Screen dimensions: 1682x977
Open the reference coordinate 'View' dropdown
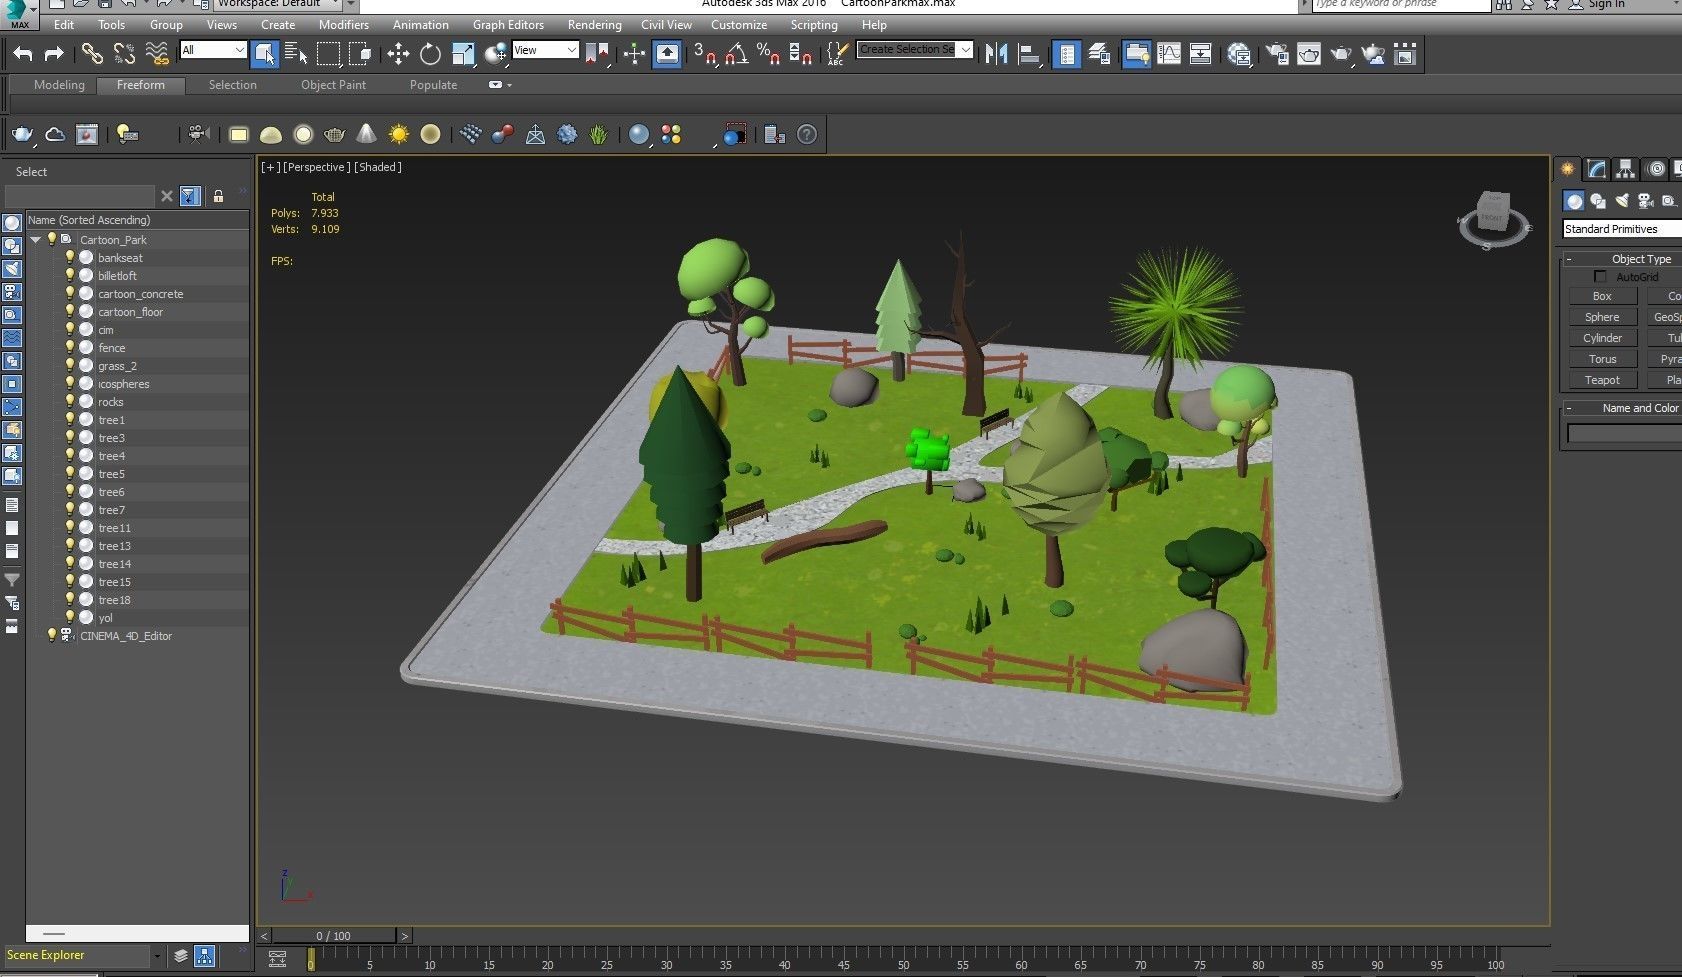(x=546, y=50)
